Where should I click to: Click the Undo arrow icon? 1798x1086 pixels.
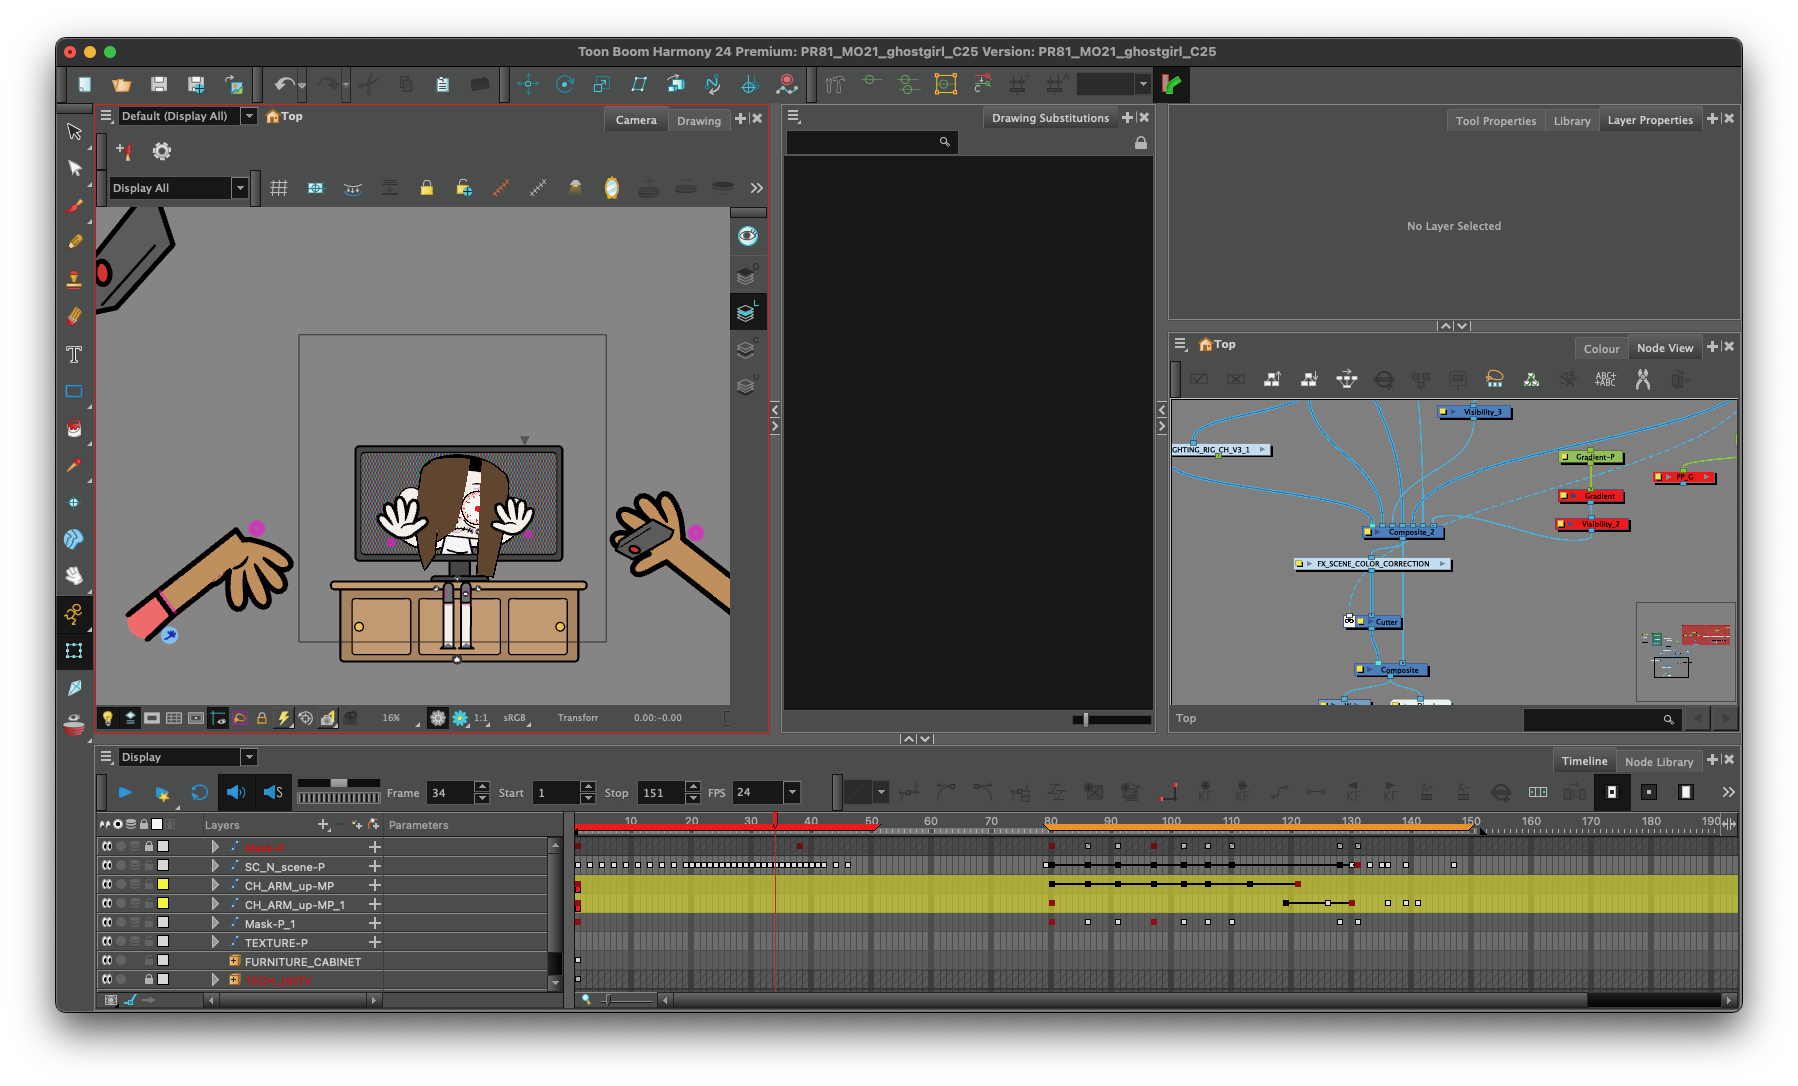(x=285, y=85)
